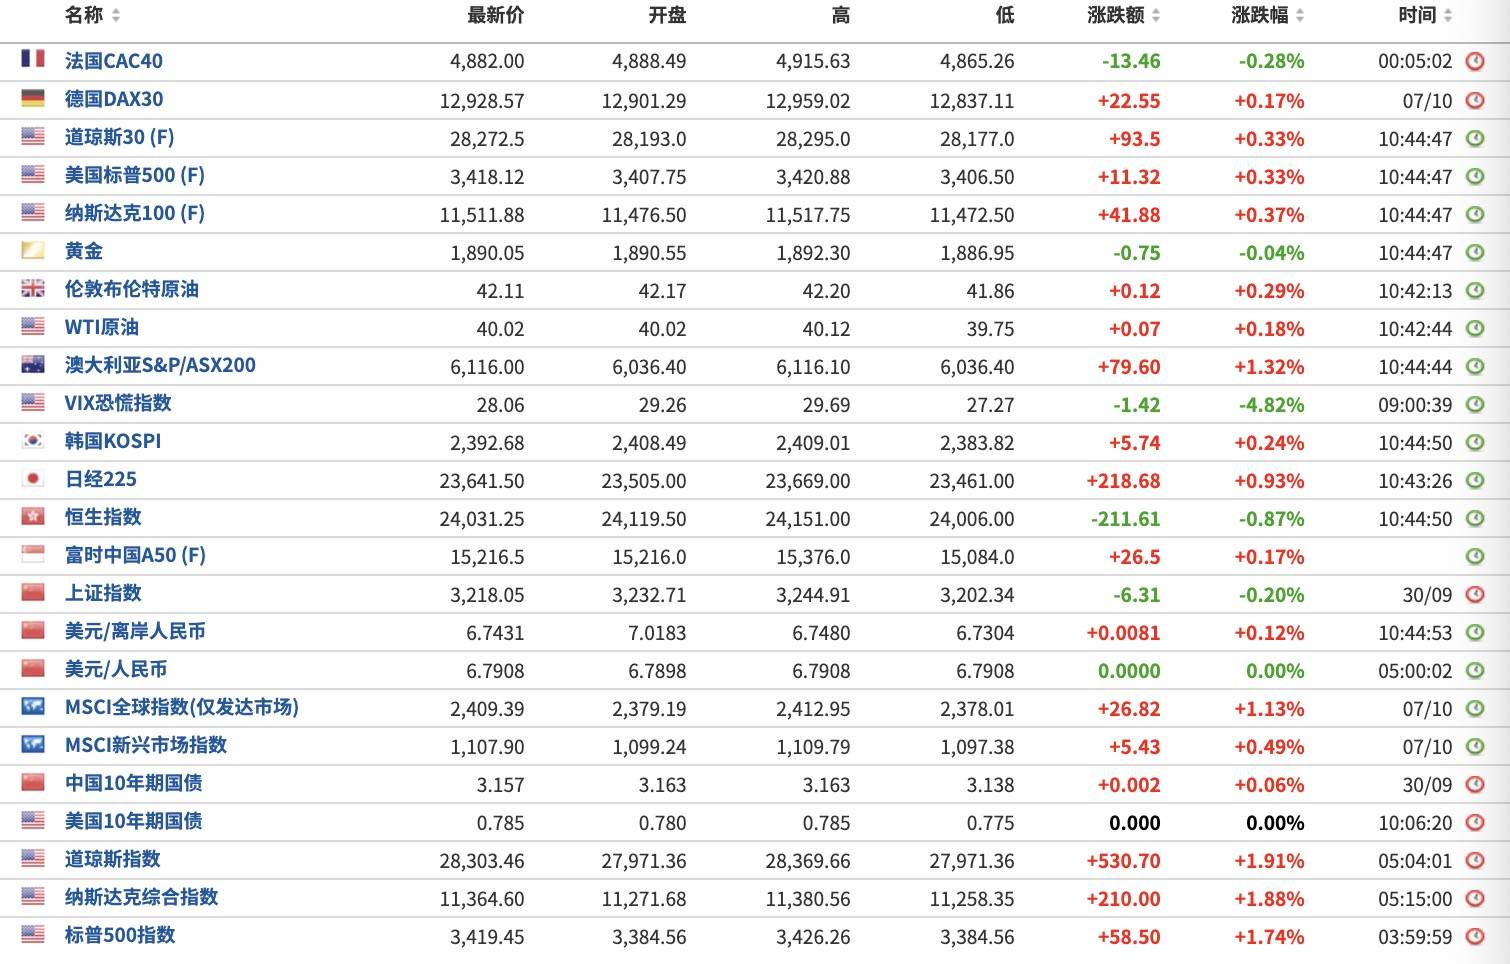Open the 道琼斯30 (F) futures link
Screen dimensions: 1510x964
pos(119,137)
